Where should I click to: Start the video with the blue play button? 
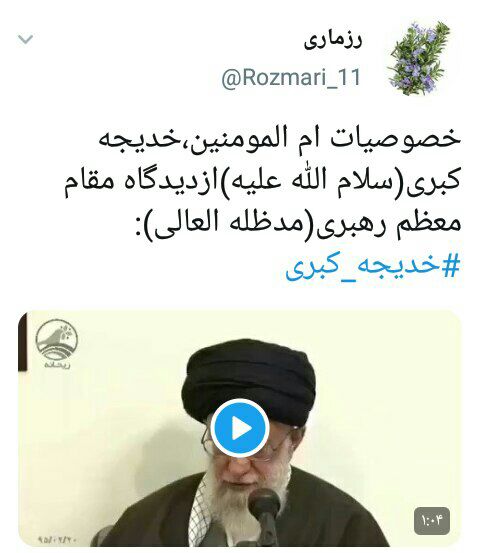[x=240, y=428]
